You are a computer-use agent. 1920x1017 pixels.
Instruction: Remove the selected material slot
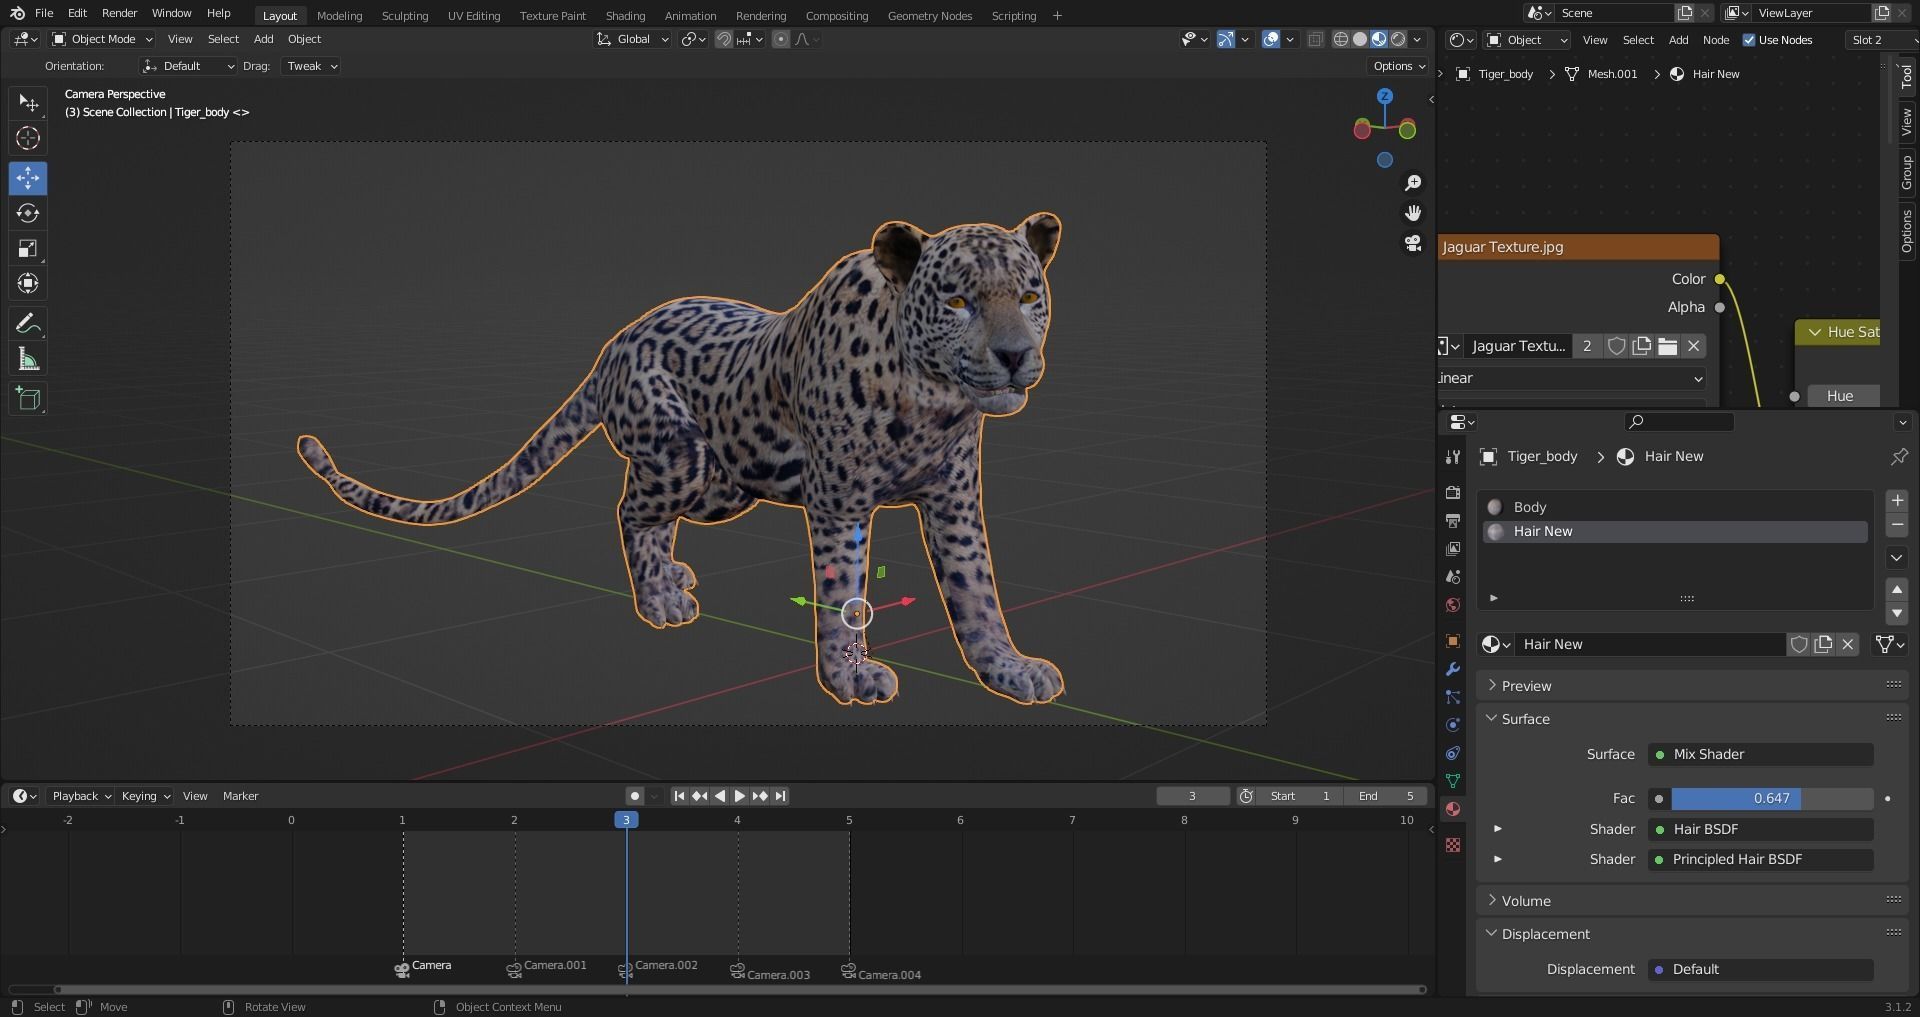1897,525
